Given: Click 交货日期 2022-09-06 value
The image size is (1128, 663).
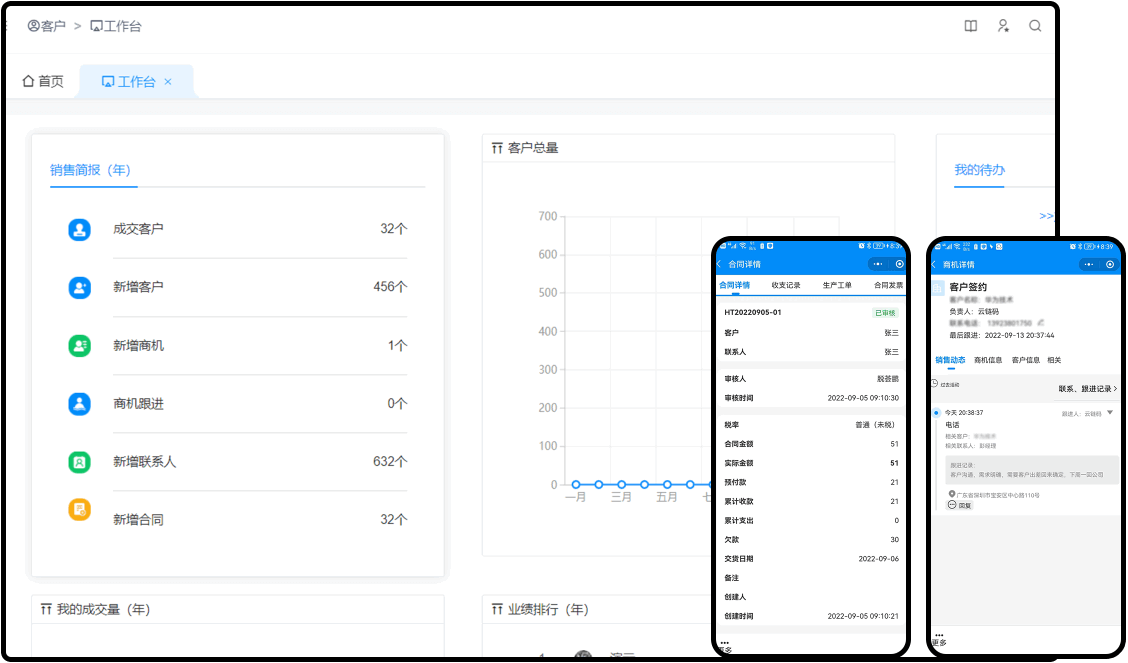Looking at the screenshot, I should click(878, 559).
